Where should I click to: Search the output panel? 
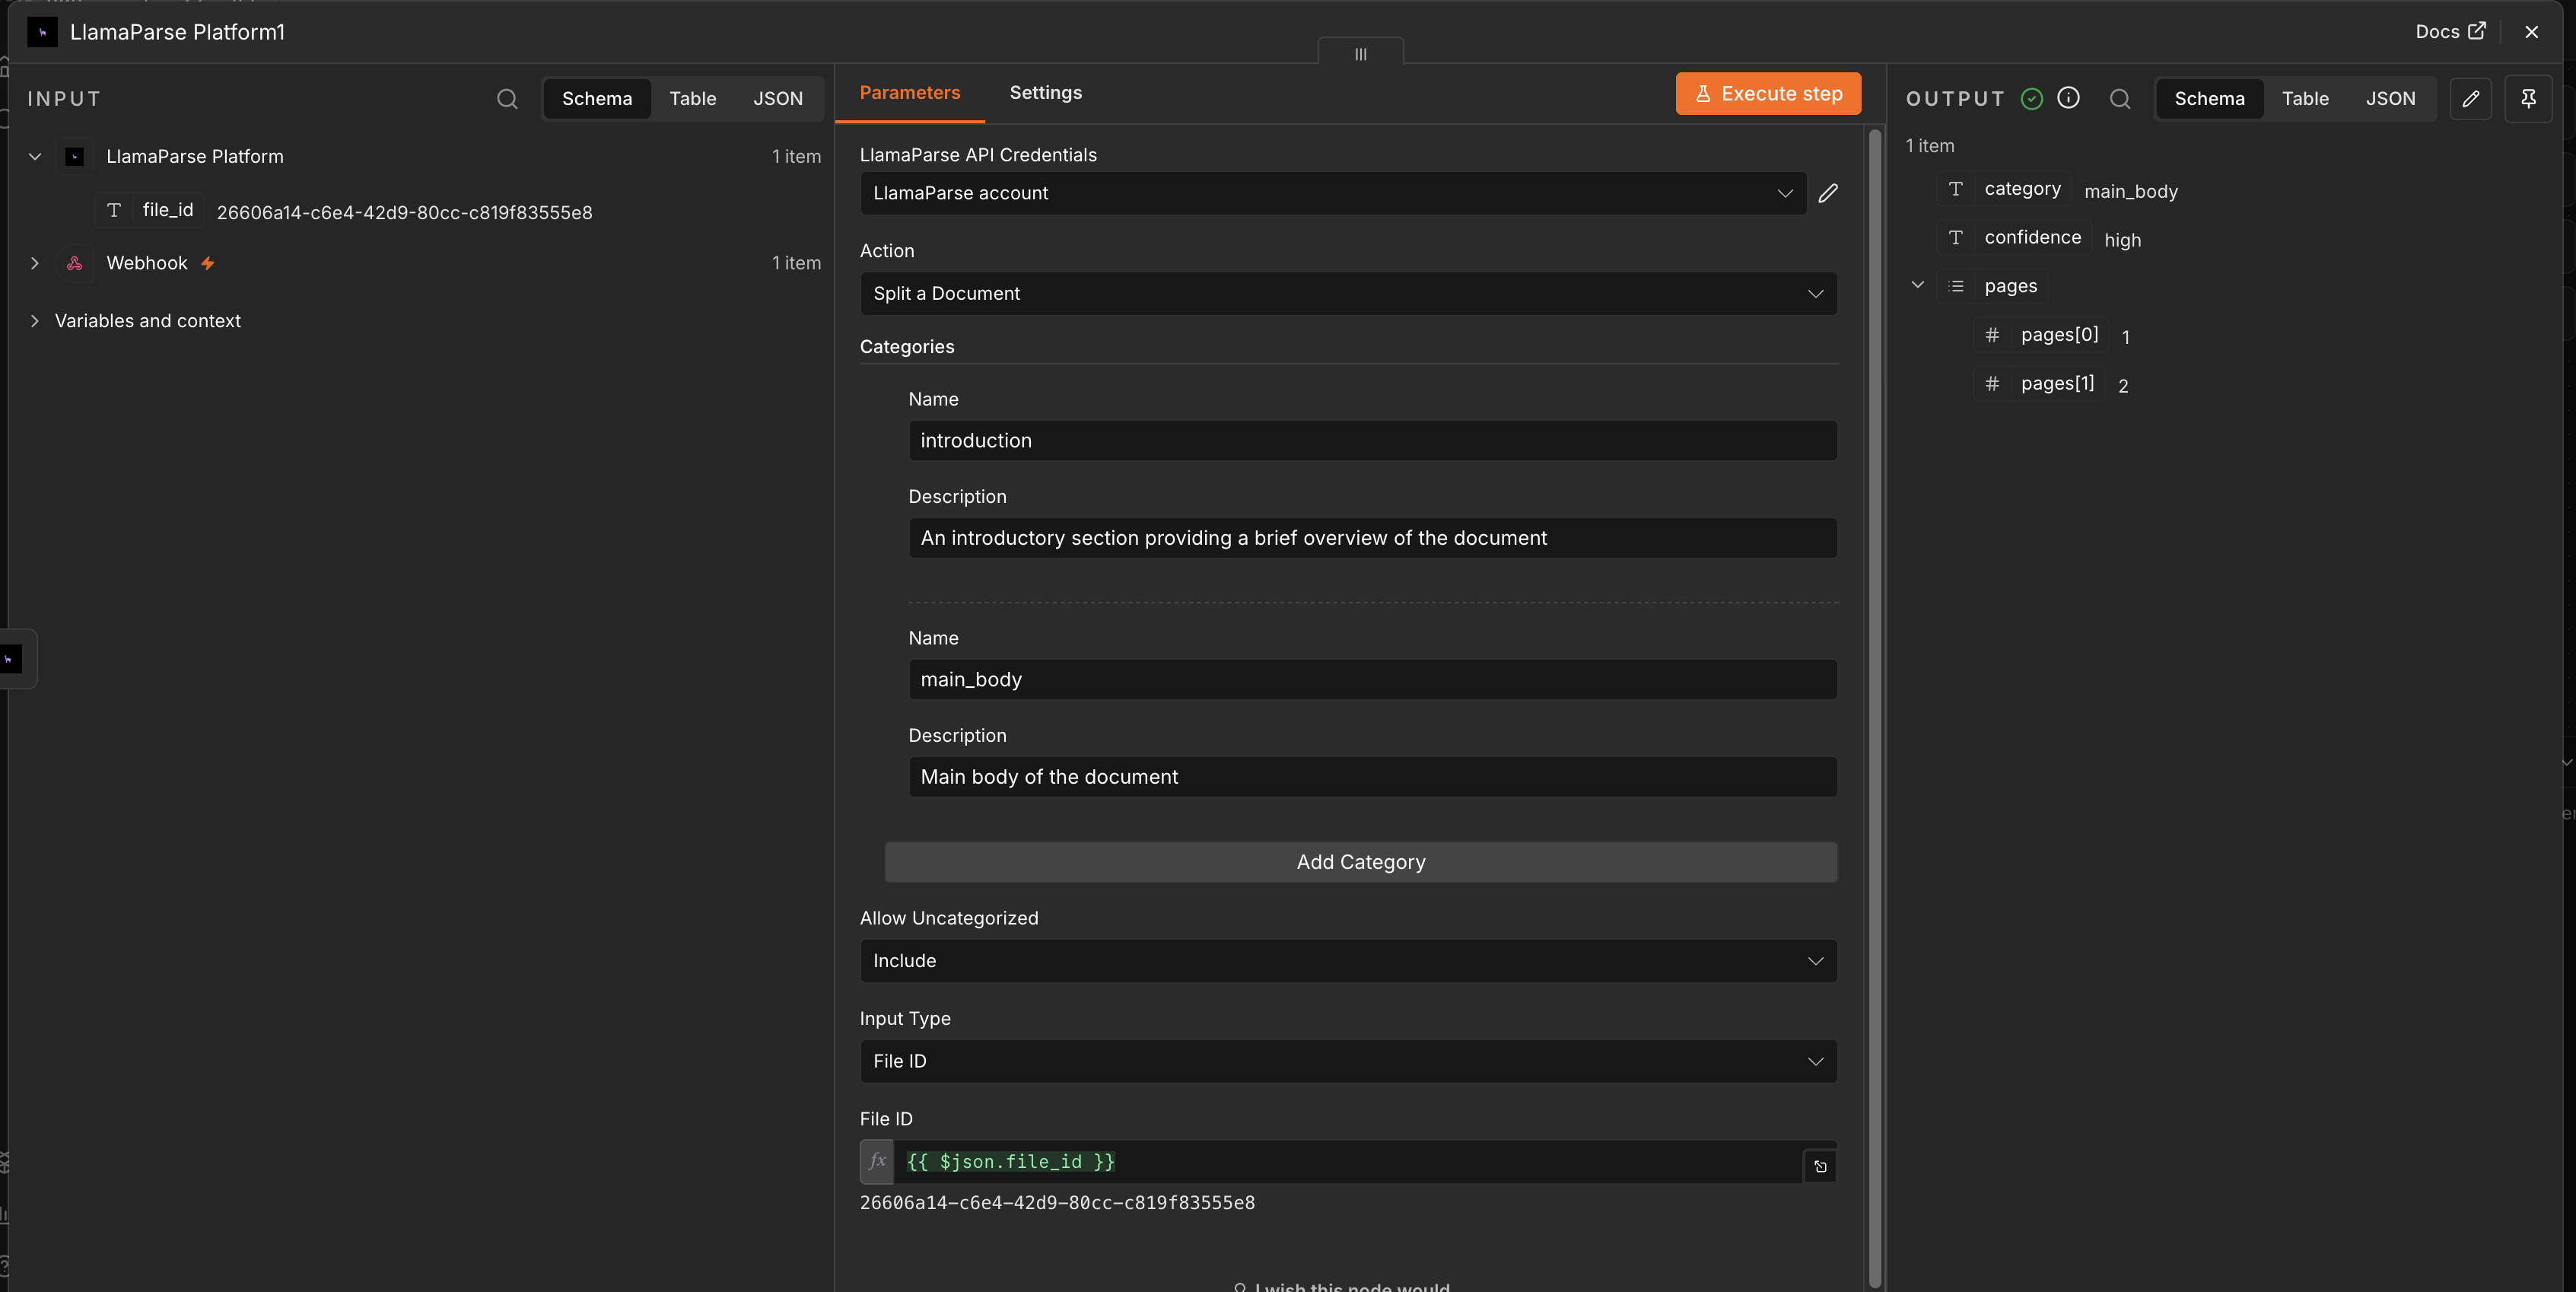[x=2120, y=98]
